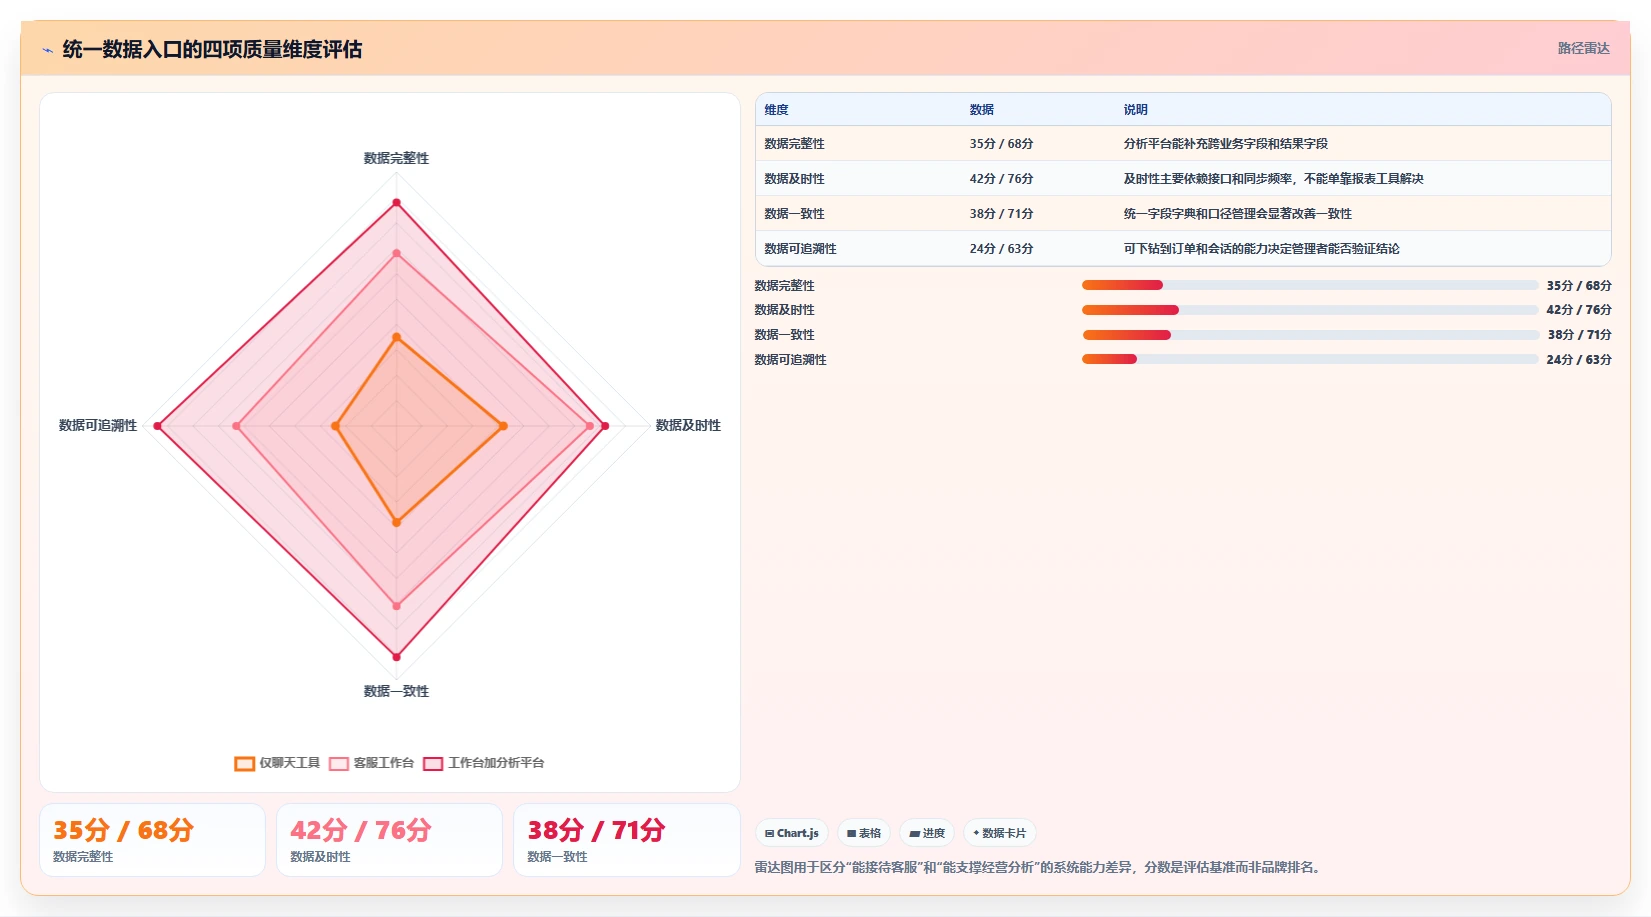
Task: Click the 及时性主要依赖接口和同步频率 description cell
Action: coord(1274,179)
